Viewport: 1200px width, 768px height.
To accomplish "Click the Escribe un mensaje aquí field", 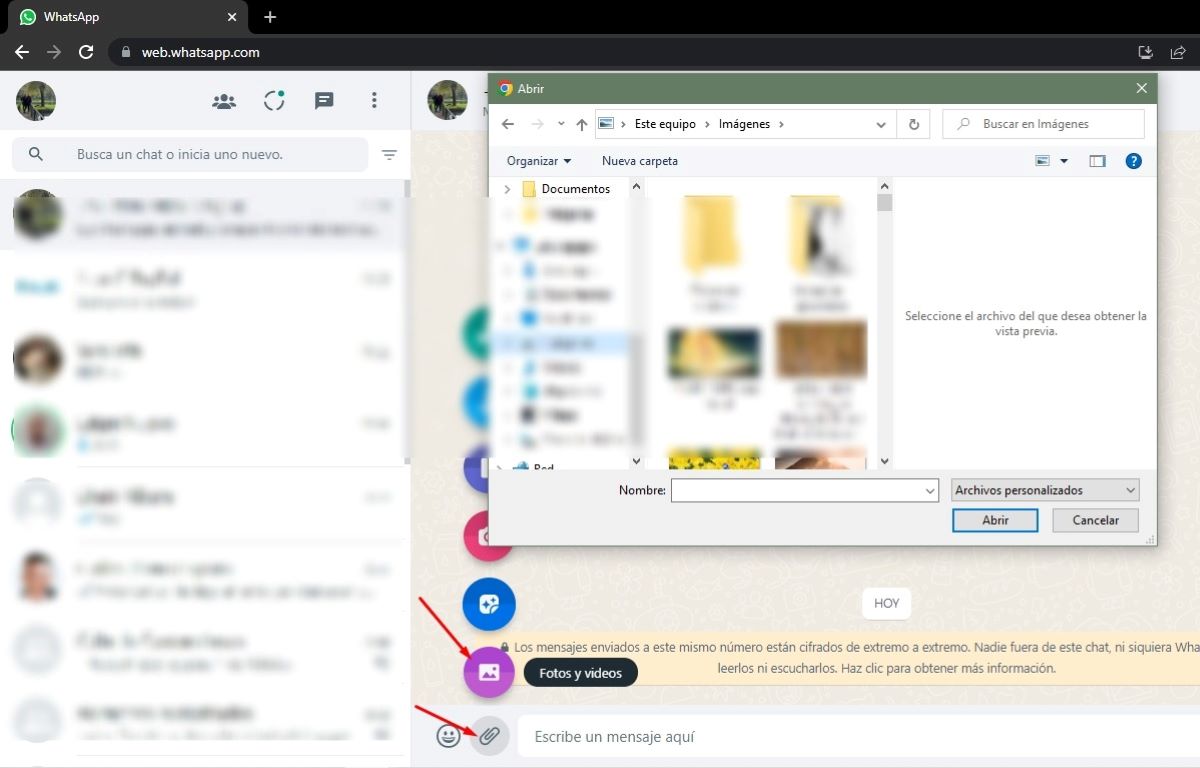I will click(x=860, y=737).
